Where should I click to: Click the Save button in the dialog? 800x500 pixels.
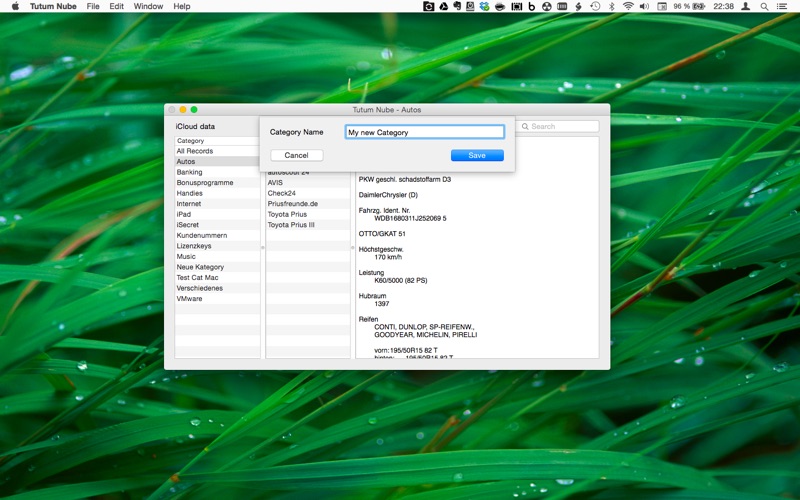(x=477, y=155)
